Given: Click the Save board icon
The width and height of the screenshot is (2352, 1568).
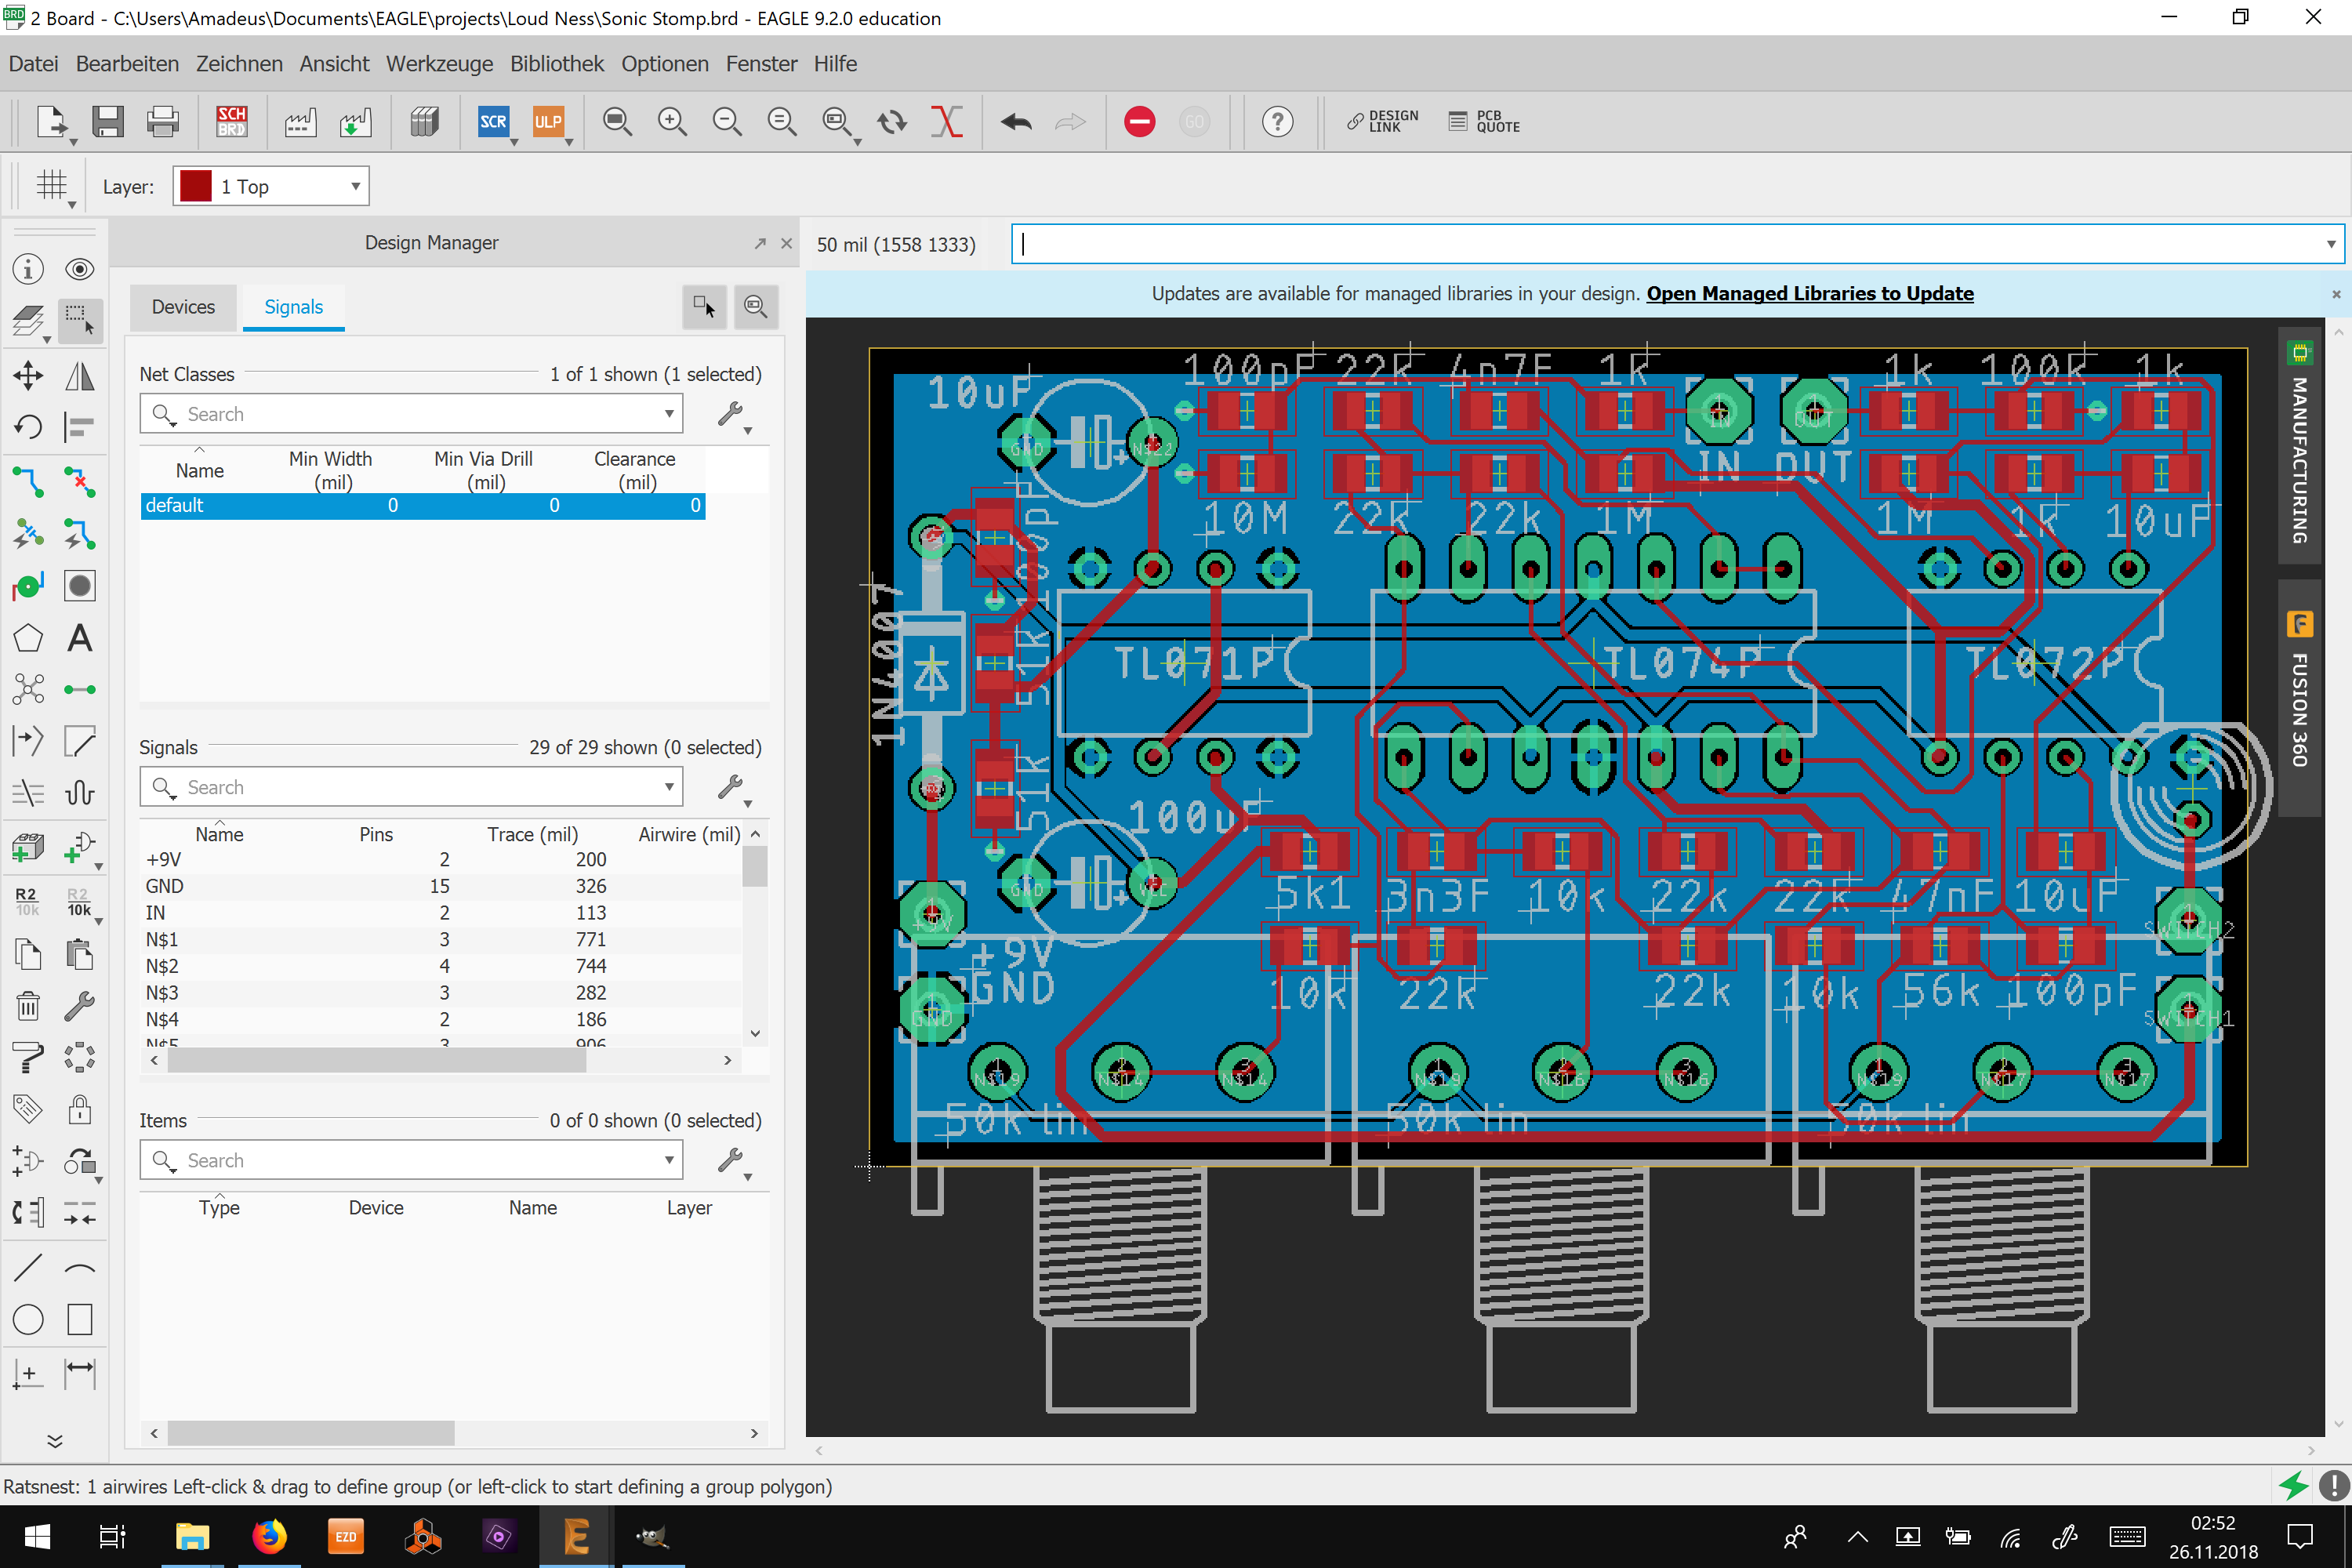Looking at the screenshot, I should click(107, 122).
